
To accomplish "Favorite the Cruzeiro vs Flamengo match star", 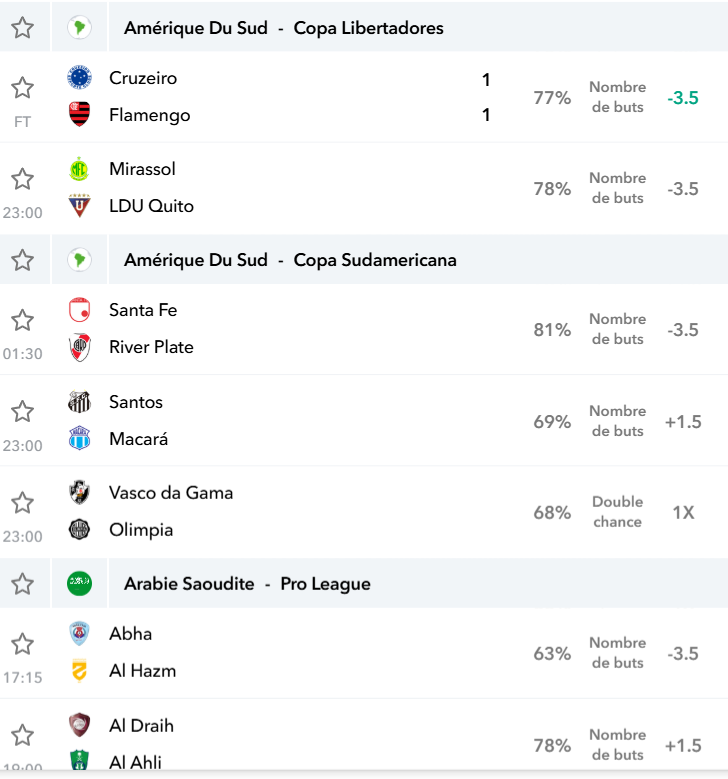I will 22,88.
